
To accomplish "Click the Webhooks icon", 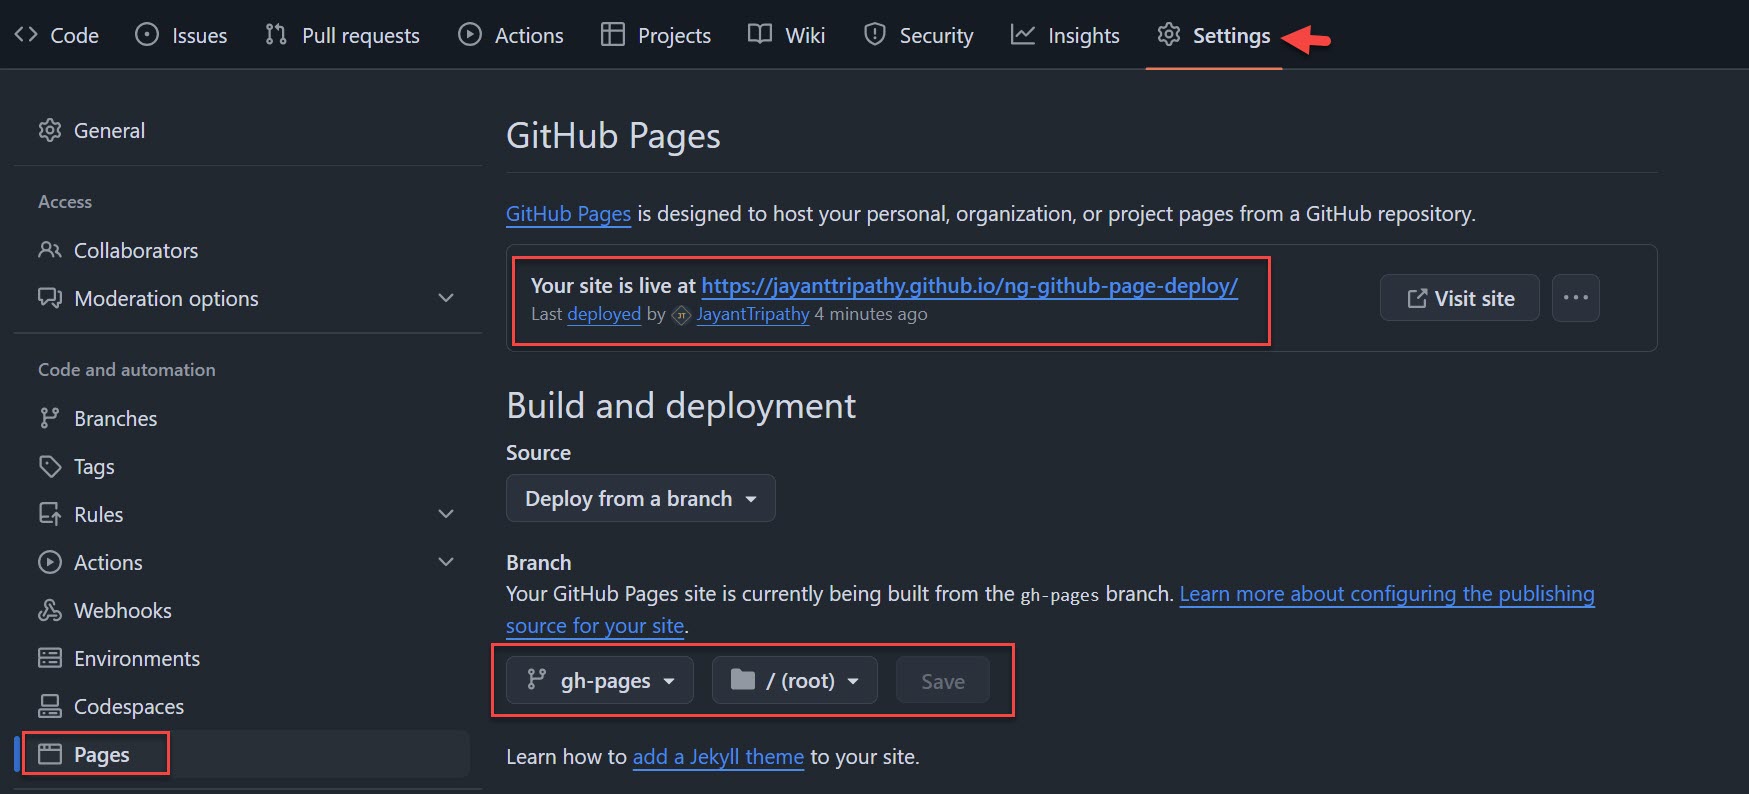I will click(x=50, y=610).
